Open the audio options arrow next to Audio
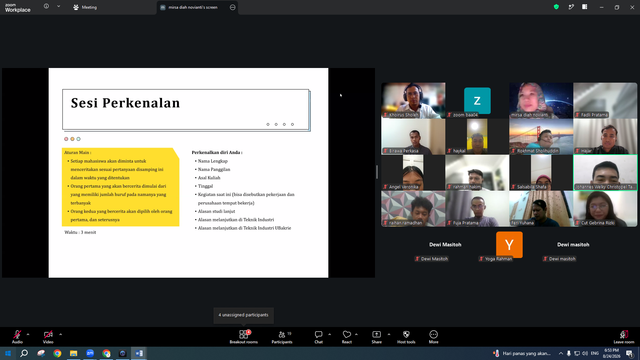The width and height of the screenshot is (640, 360). (28, 334)
